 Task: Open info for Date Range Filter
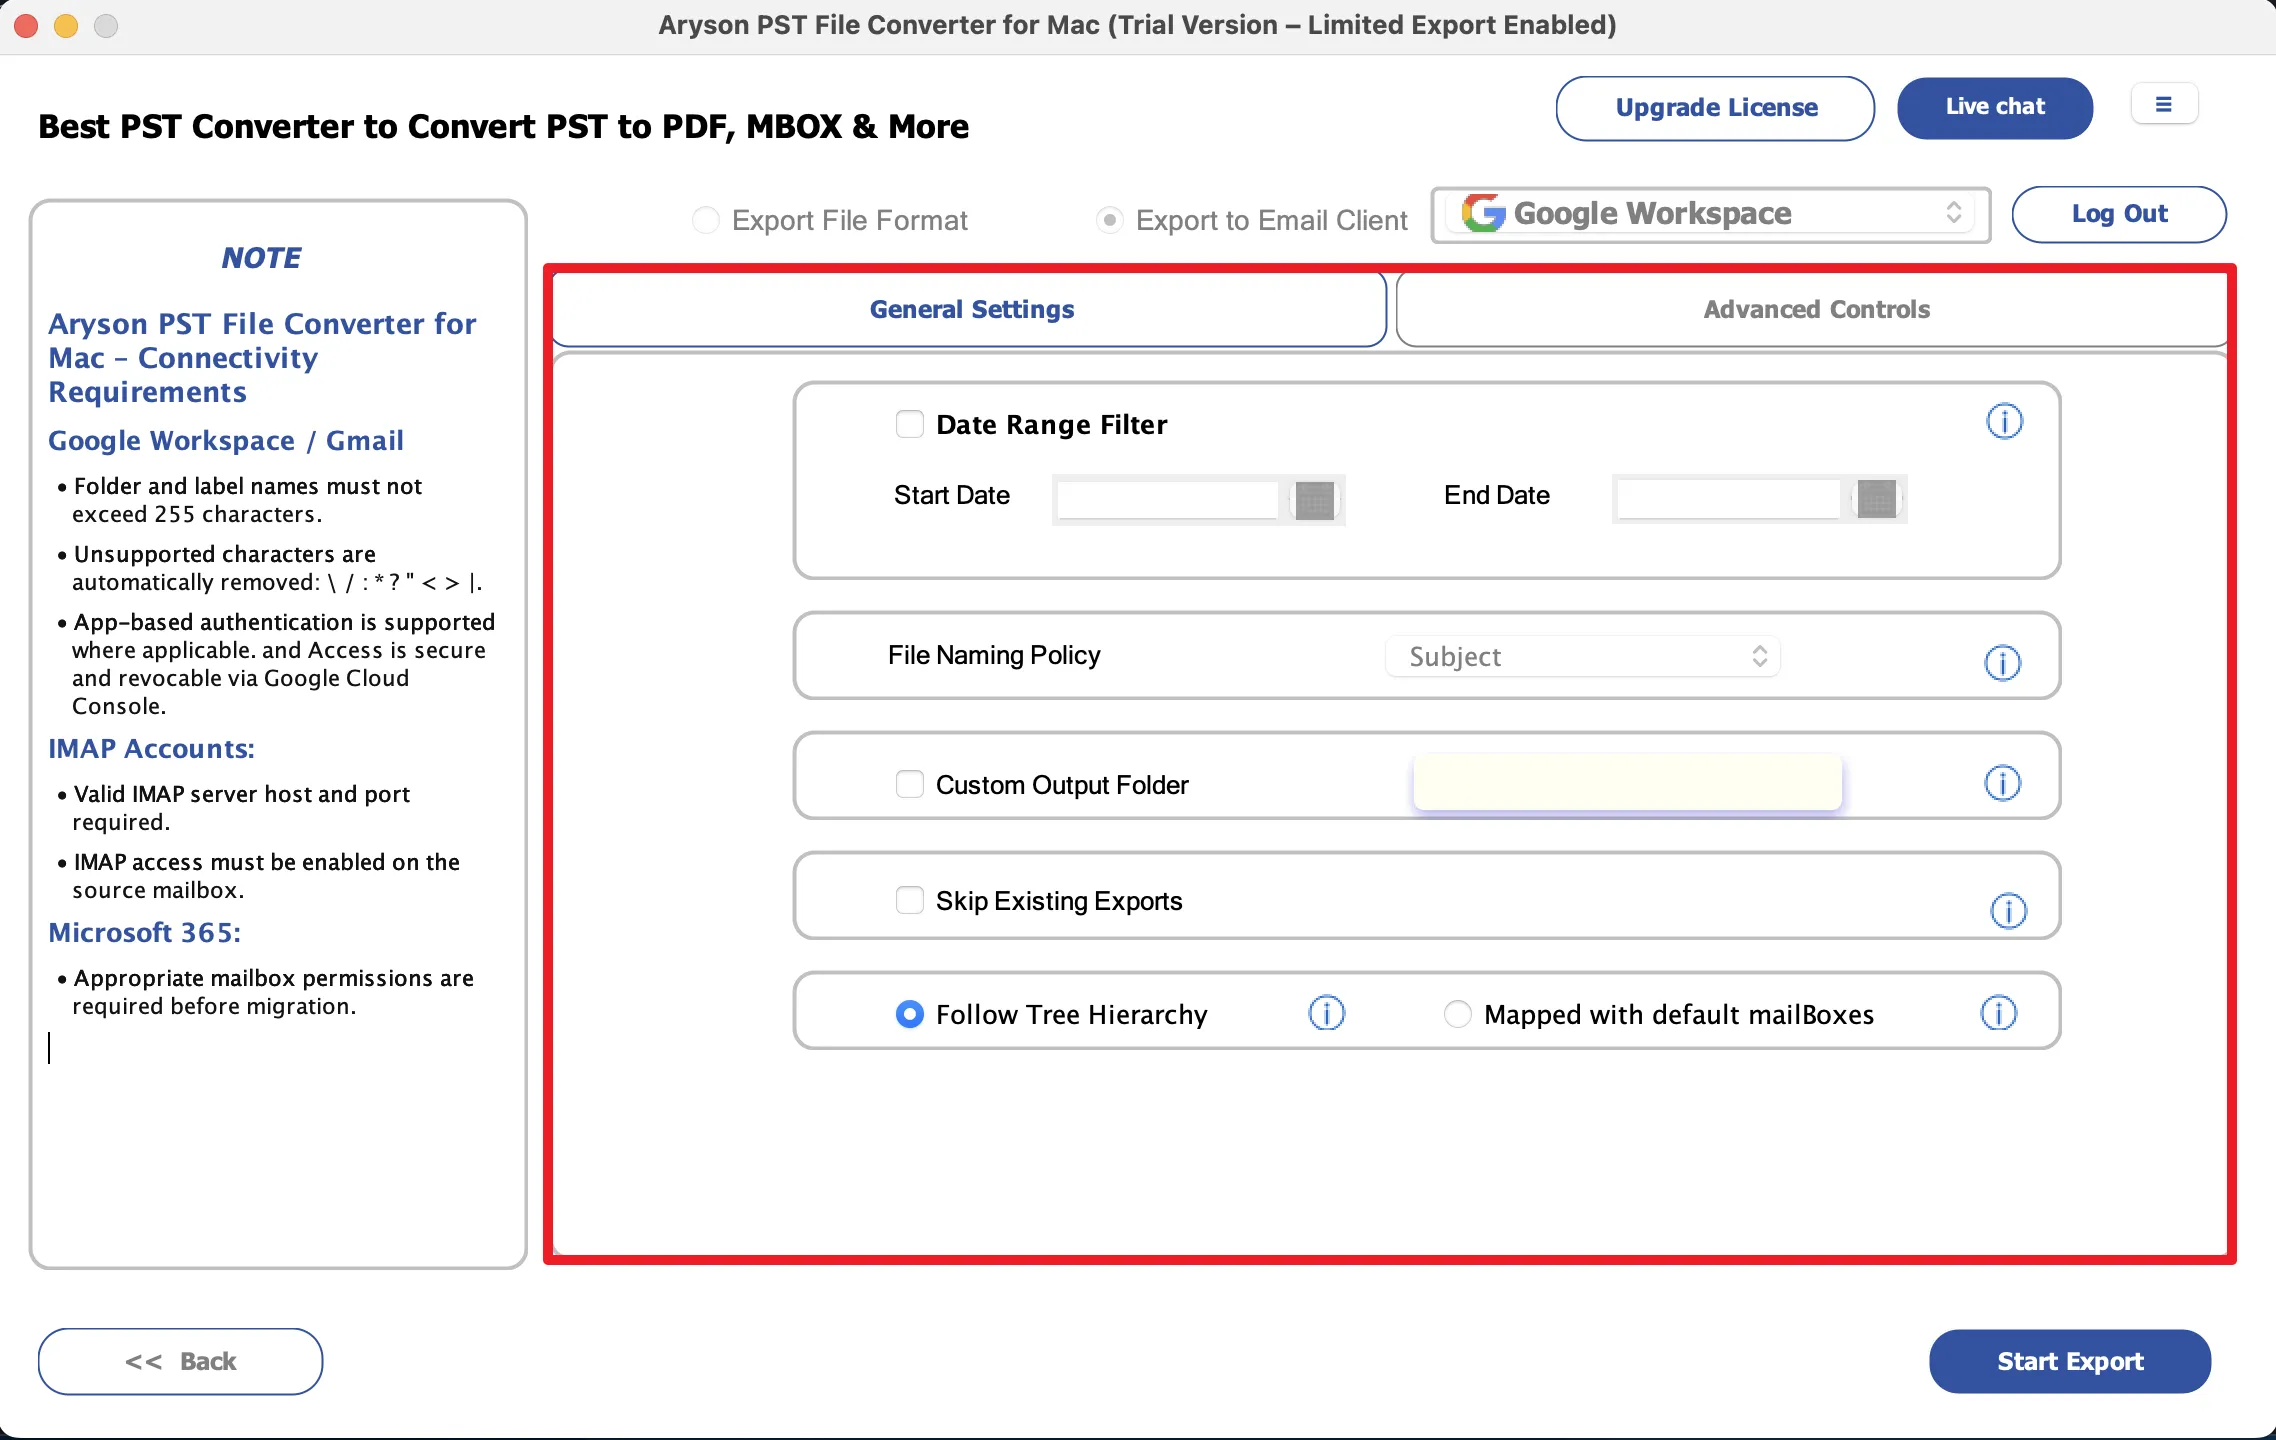coord(2004,422)
